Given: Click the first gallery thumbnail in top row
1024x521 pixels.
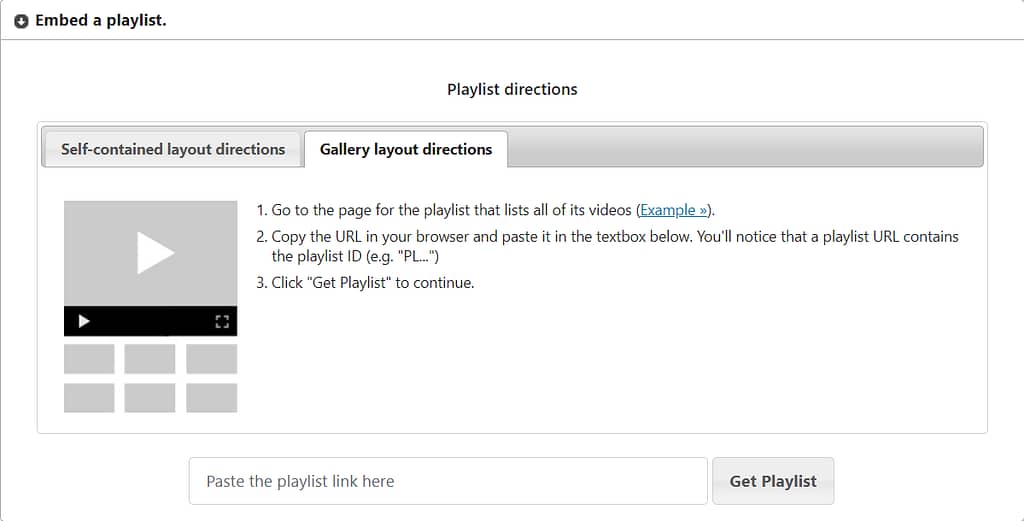Looking at the screenshot, I should click(89, 359).
